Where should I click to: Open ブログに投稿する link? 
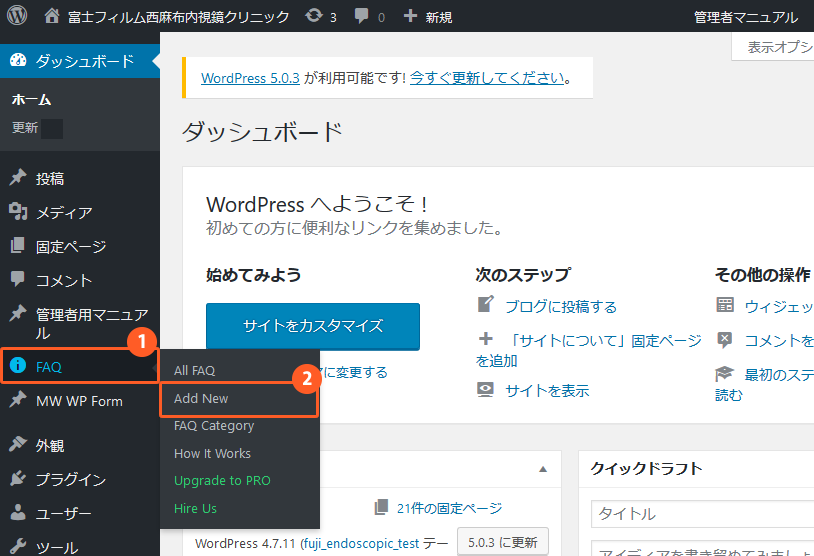point(561,307)
